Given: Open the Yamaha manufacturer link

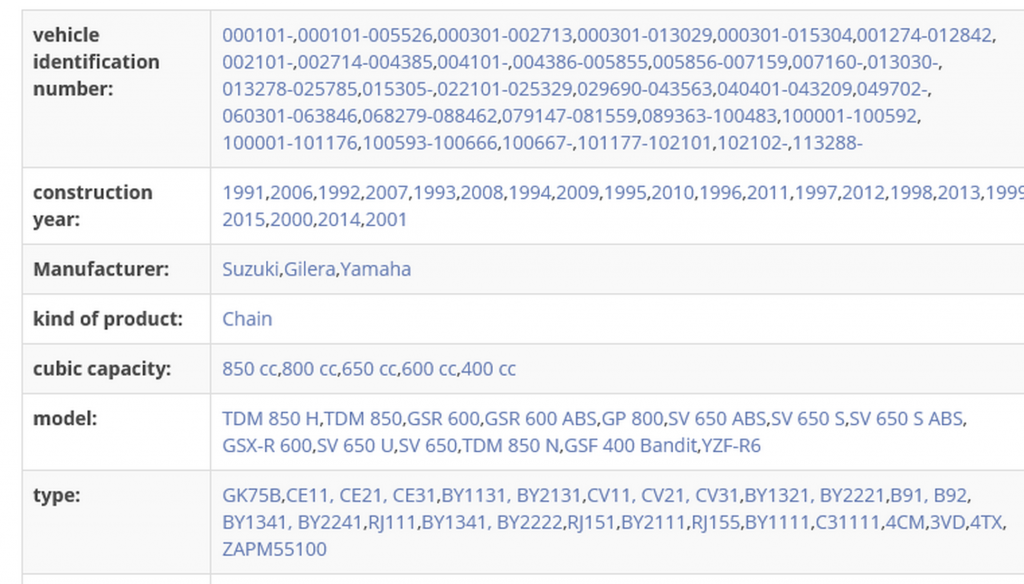Looking at the screenshot, I should [x=376, y=269].
